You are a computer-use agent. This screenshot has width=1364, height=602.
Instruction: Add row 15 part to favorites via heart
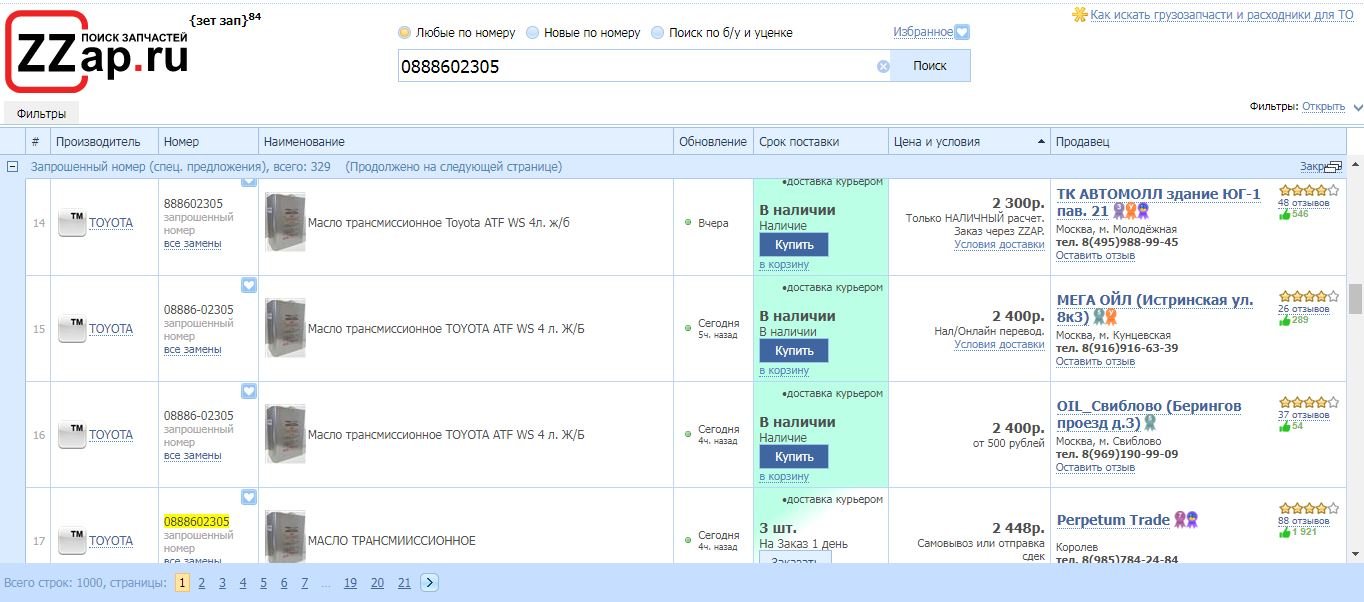[249, 285]
